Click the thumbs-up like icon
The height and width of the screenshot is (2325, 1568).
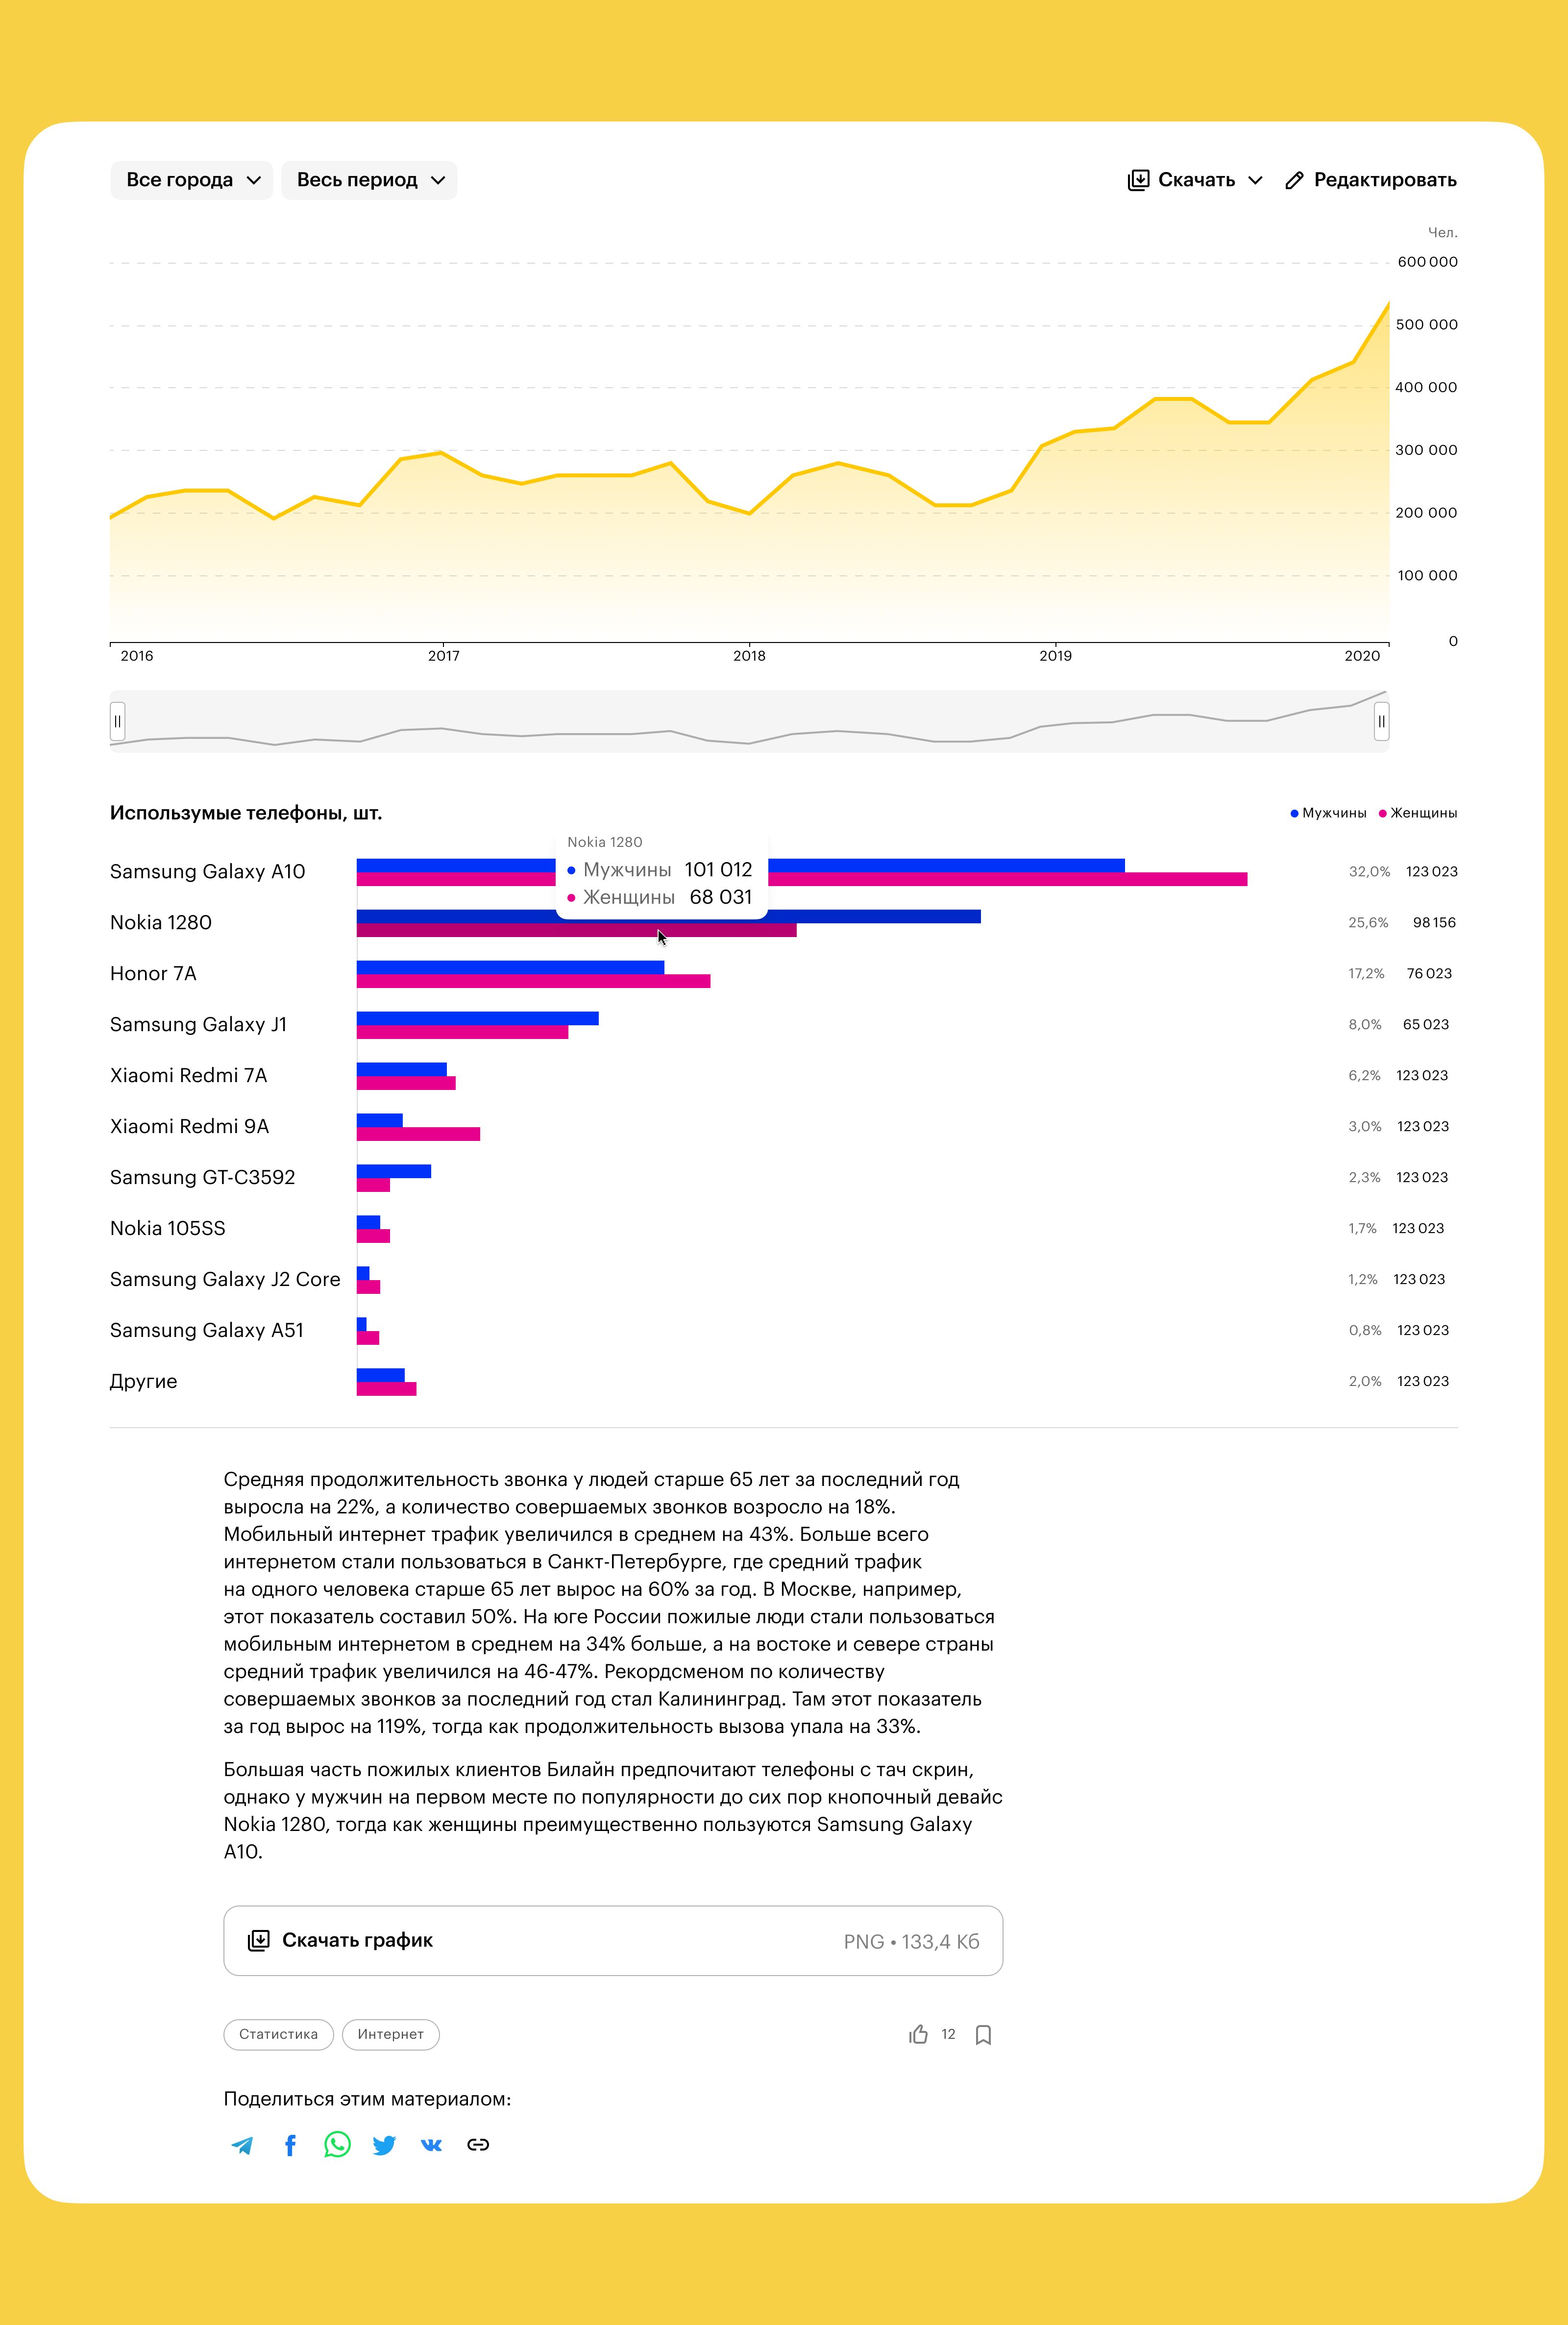tap(918, 2035)
